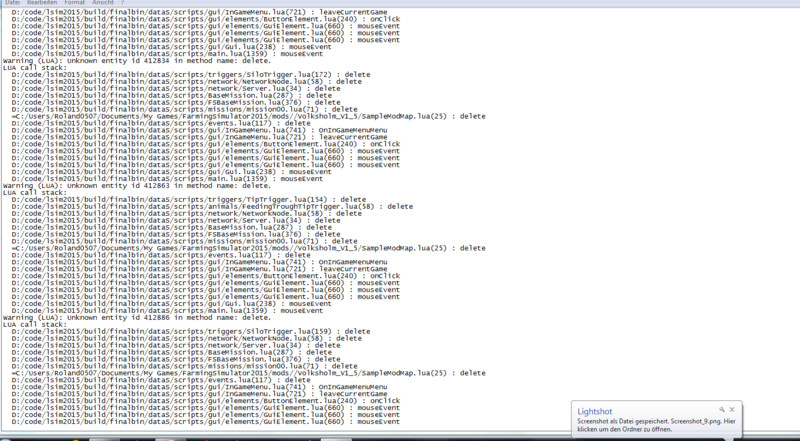Click notification message to open screenshot folder
The width and height of the screenshot is (800, 441).
656,425
